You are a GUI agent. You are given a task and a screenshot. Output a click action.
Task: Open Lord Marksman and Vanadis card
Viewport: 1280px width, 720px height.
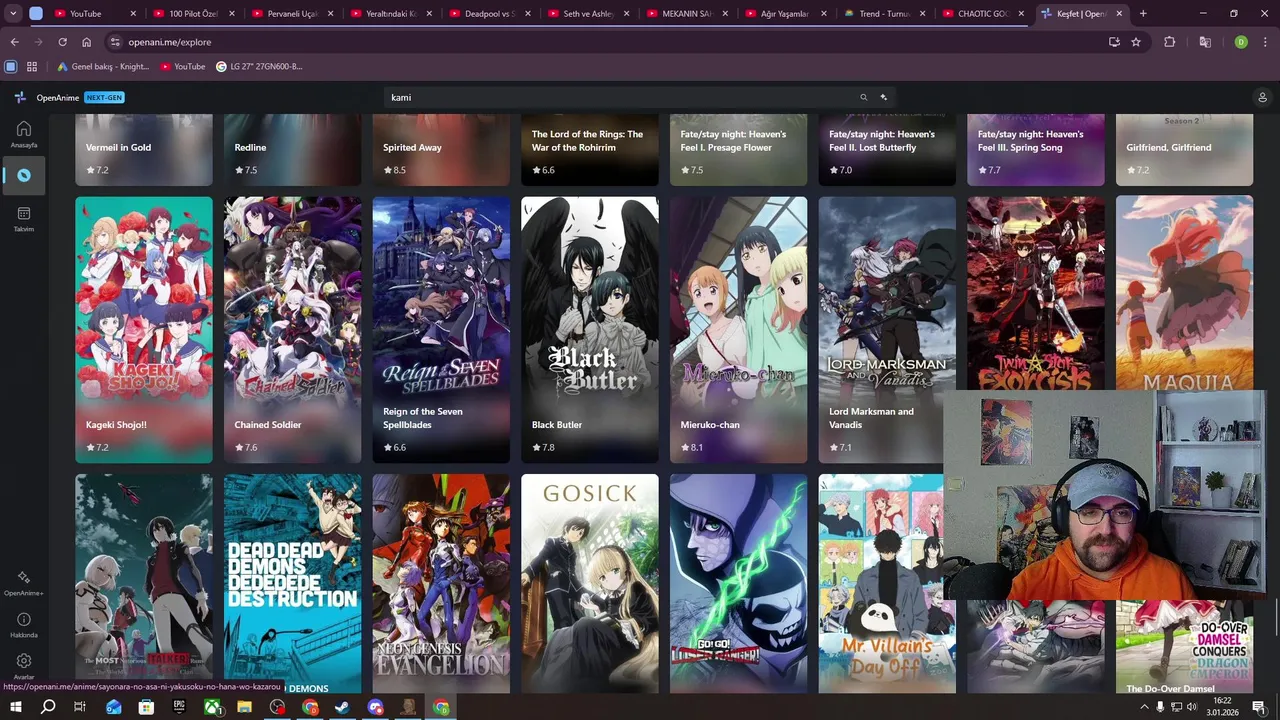(880, 329)
